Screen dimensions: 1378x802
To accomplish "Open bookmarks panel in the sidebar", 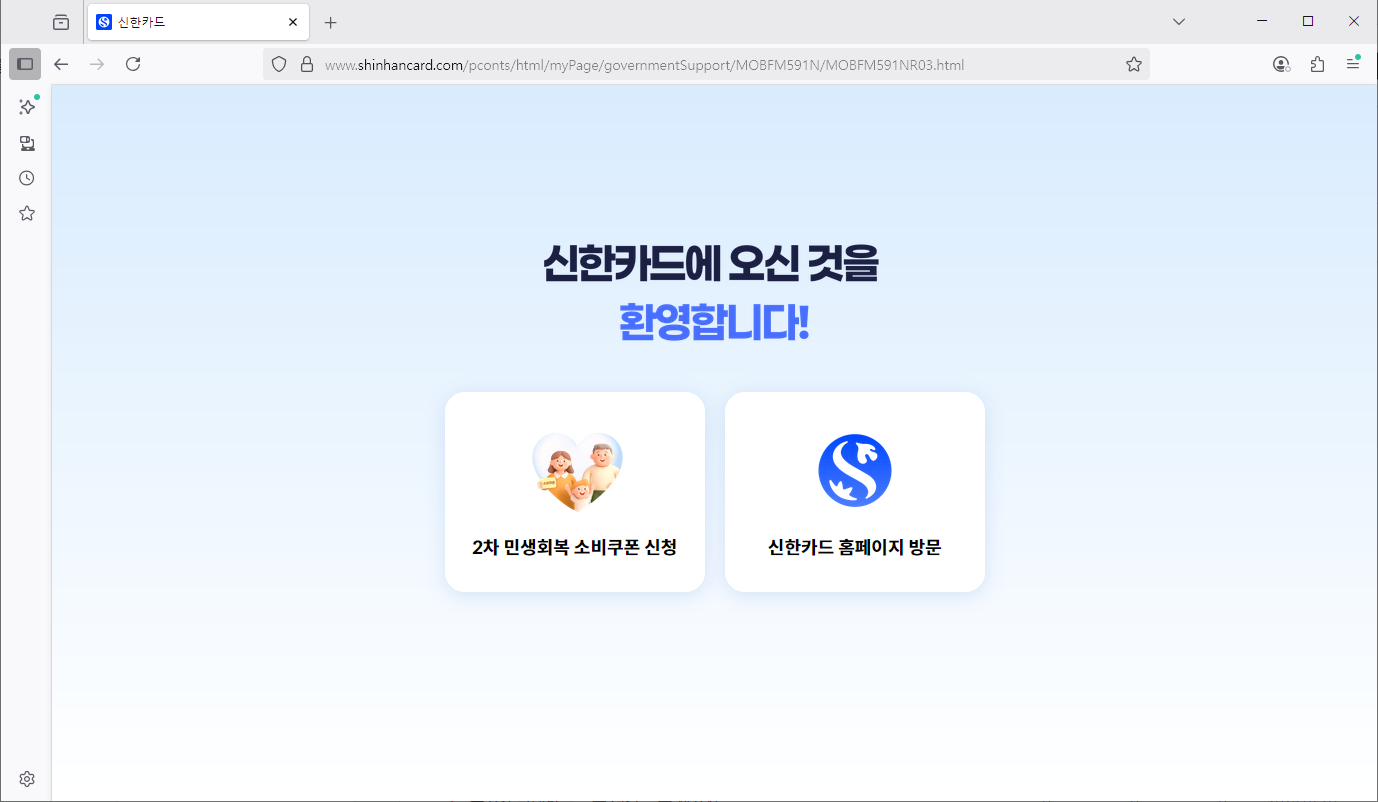I will (26, 212).
